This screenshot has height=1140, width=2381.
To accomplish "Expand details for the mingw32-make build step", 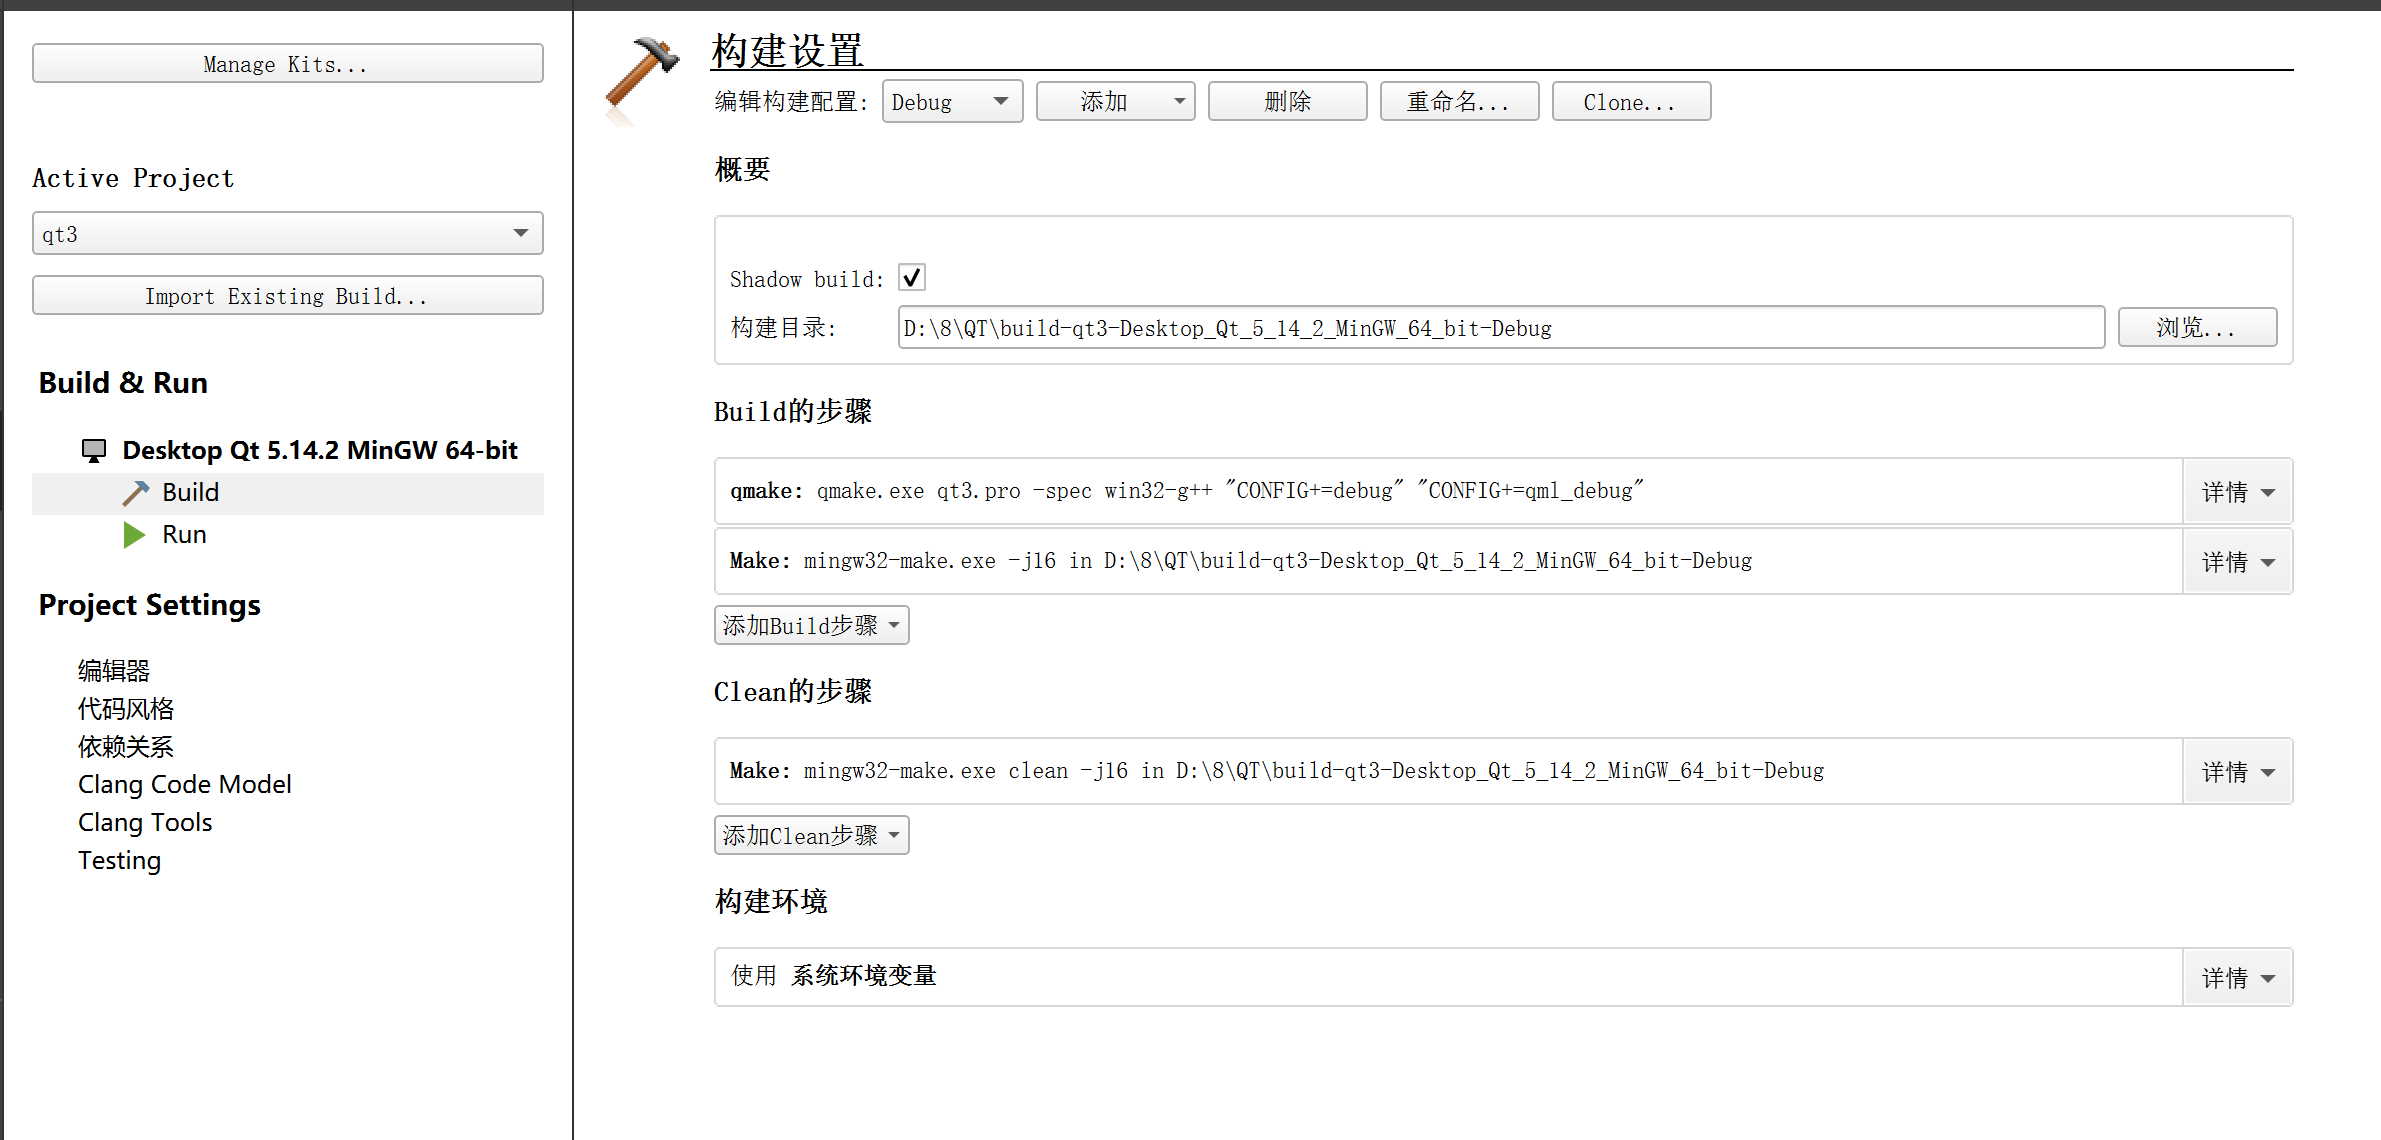I will pos(2237,562).
